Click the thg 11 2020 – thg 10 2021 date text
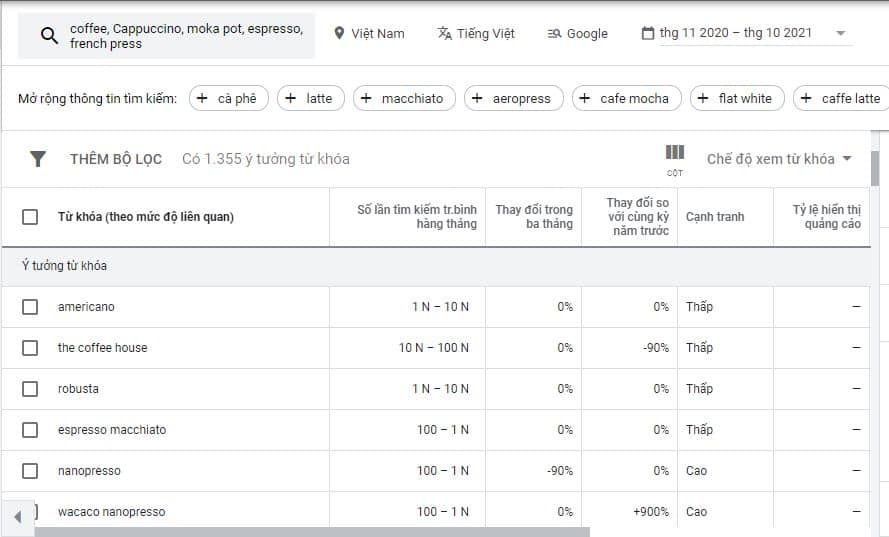Image resolution: width=889 pixels, height=537 pixels. tap(736, 33)
